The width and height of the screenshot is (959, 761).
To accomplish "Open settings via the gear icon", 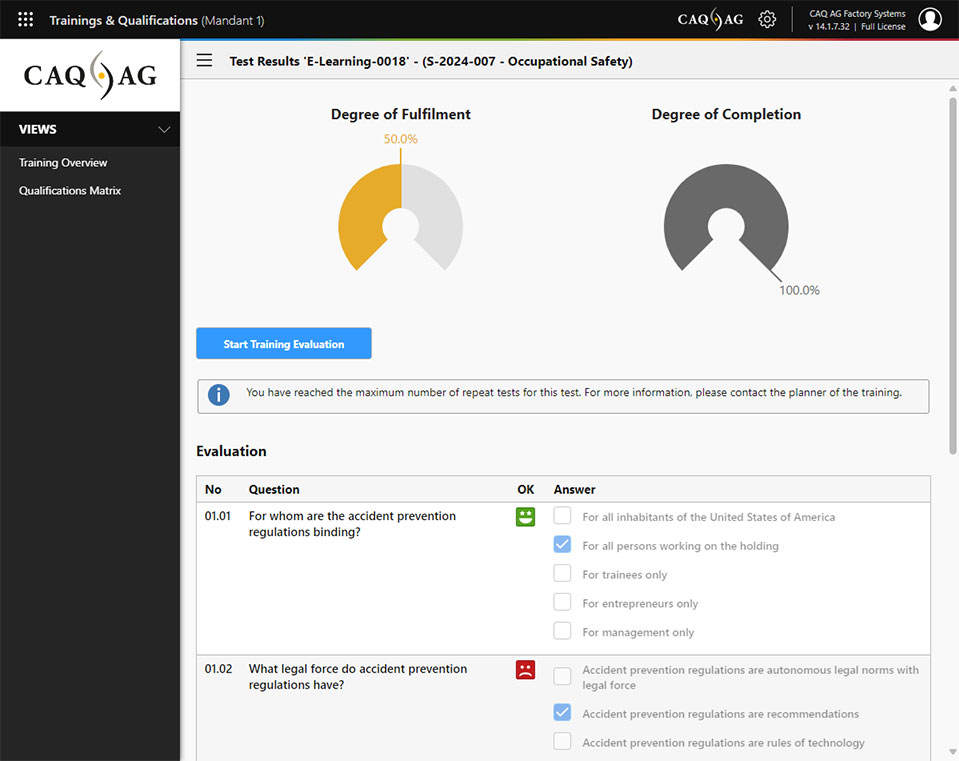I will (767, 20).
